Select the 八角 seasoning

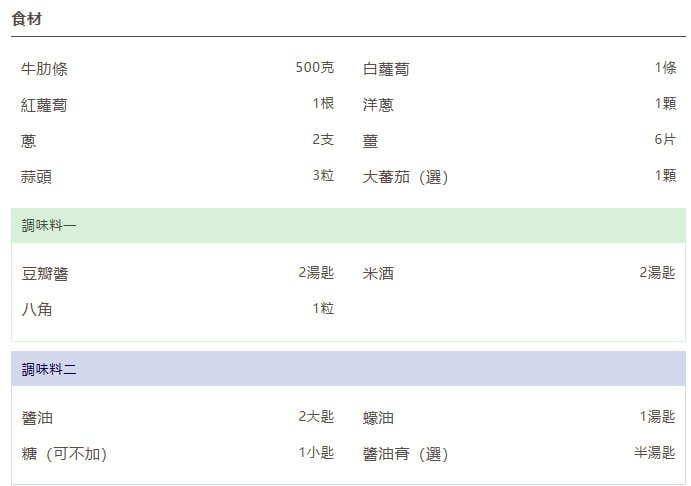point(36,310)
